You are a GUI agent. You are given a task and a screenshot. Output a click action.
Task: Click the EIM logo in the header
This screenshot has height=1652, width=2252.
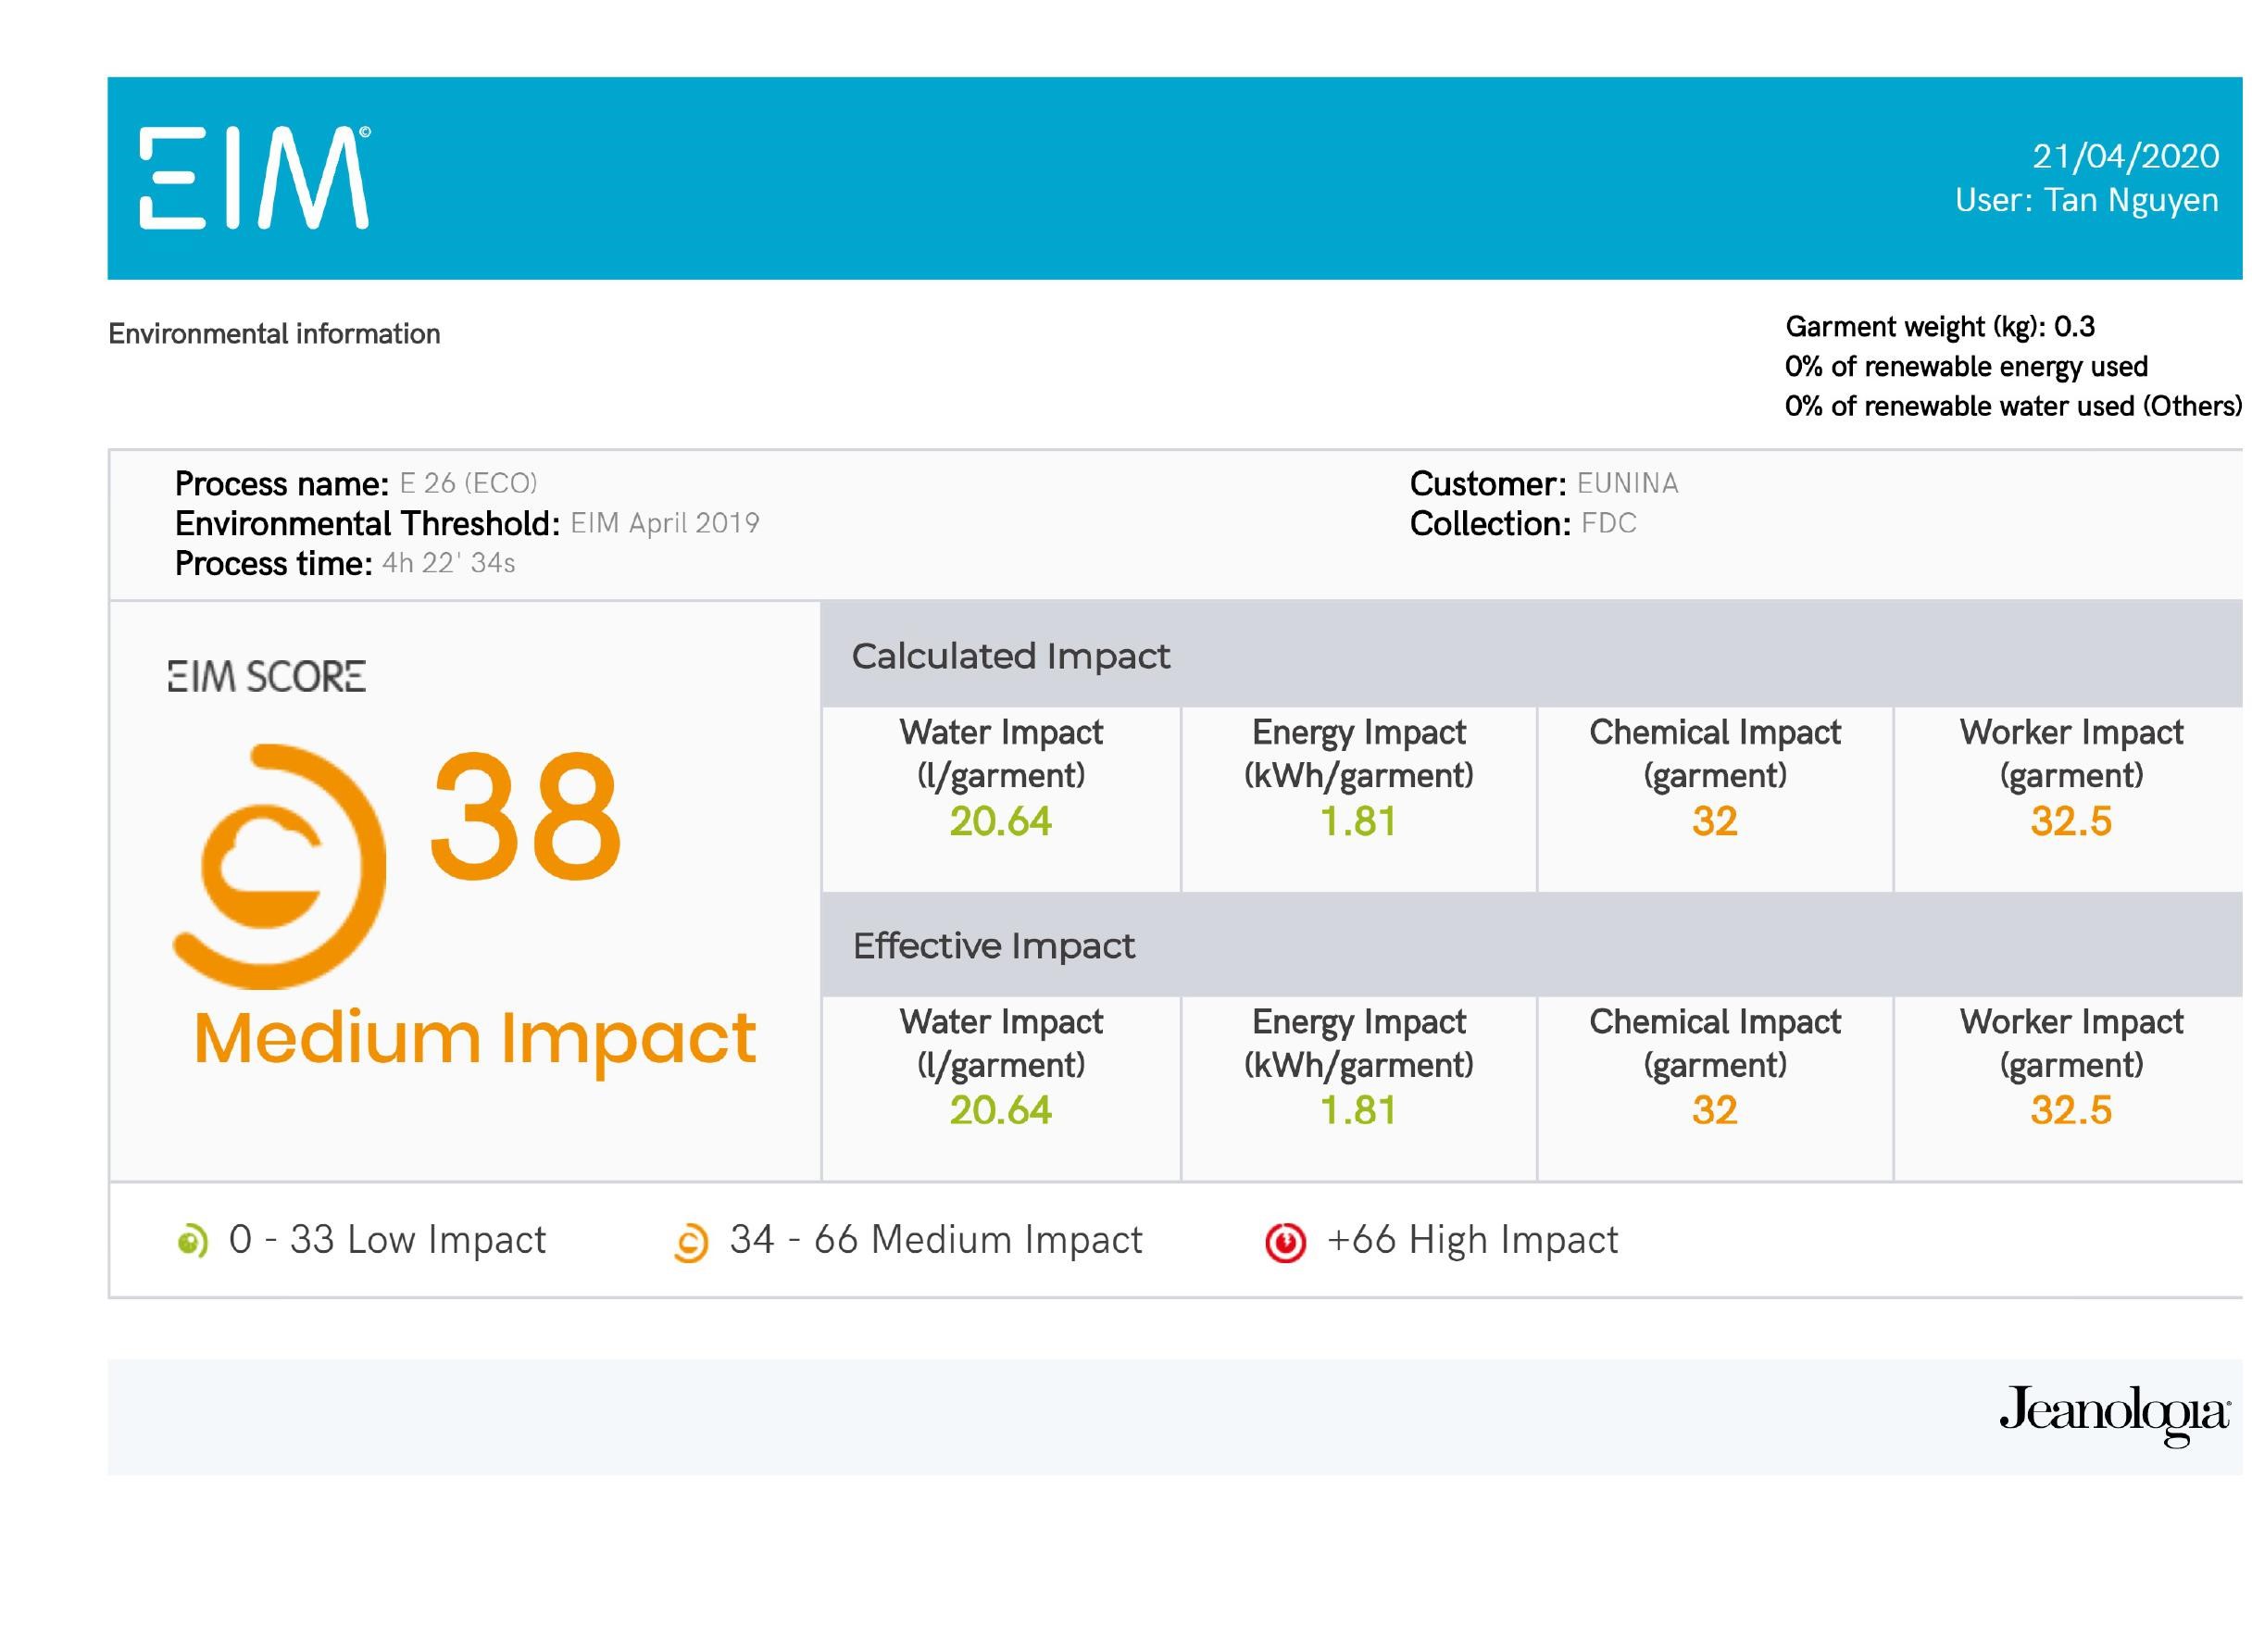pyautogui.click(x=255, y=178)
